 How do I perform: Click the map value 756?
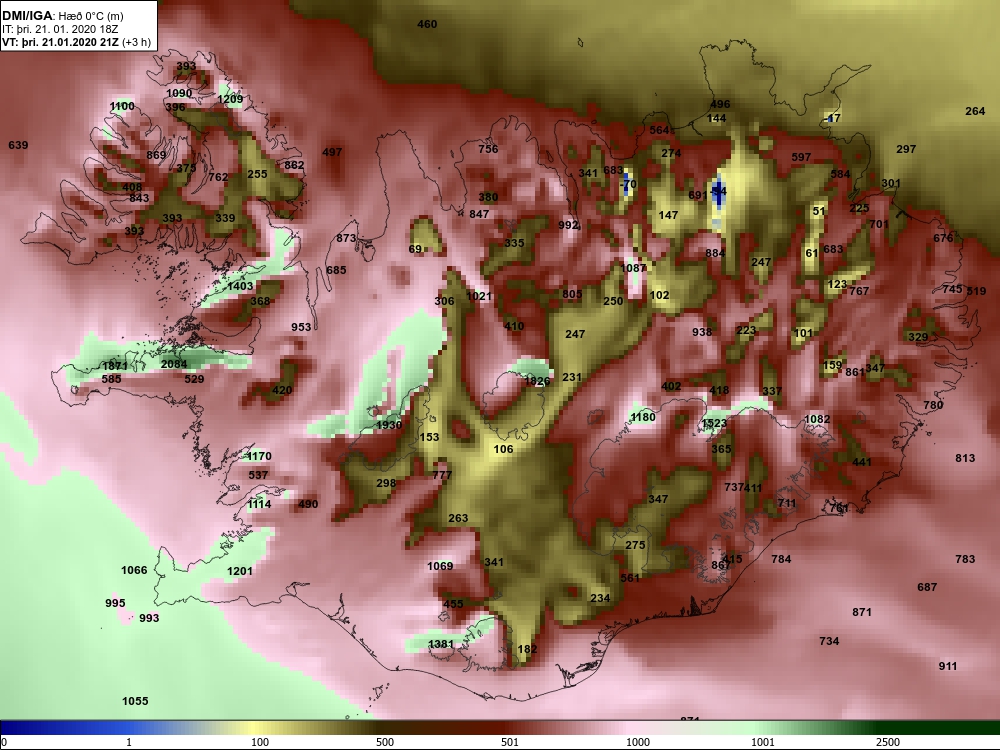coord(488,149)
